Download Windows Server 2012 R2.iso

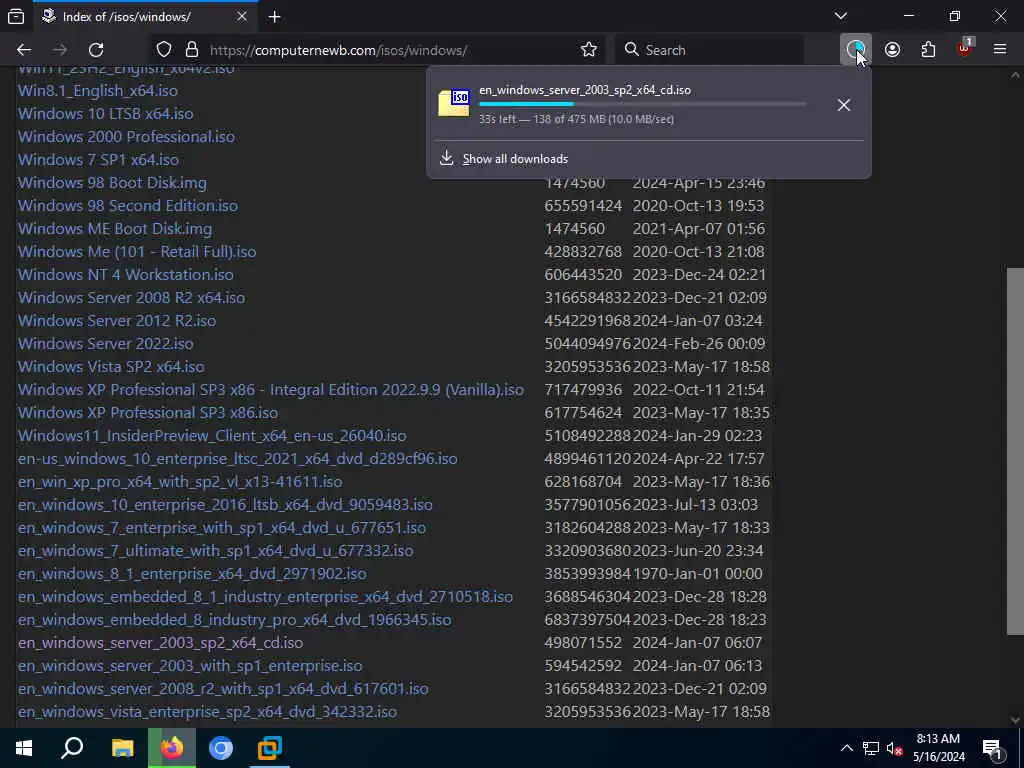117,321
